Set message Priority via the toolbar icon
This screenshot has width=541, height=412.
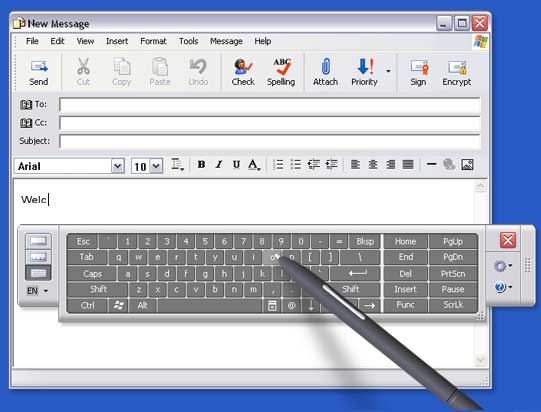[364, 73]
